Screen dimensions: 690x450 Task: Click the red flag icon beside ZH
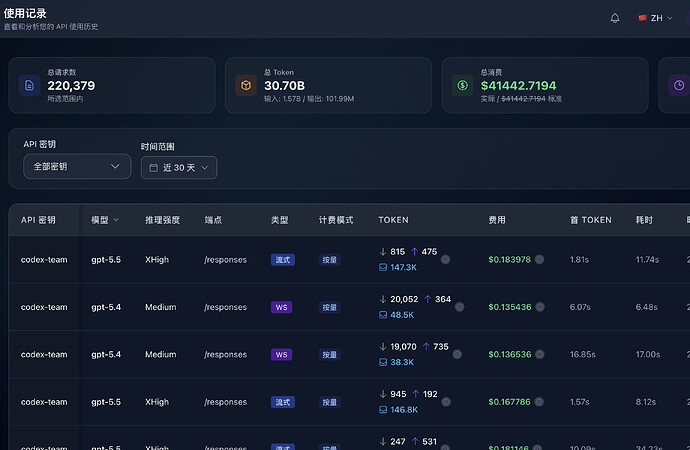(642, 18)
